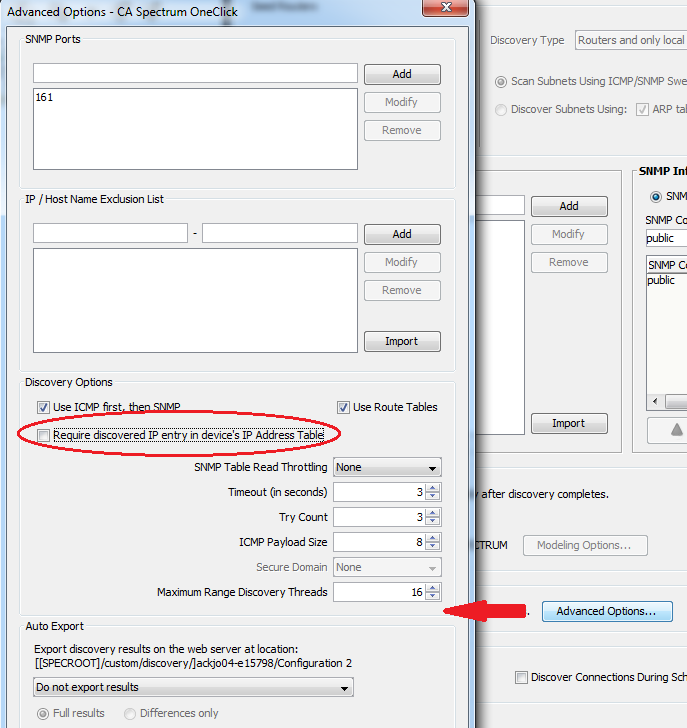Screen dimensions: 687x728
Task: Focus exclusion range end address field
Action: click(280, 233)
